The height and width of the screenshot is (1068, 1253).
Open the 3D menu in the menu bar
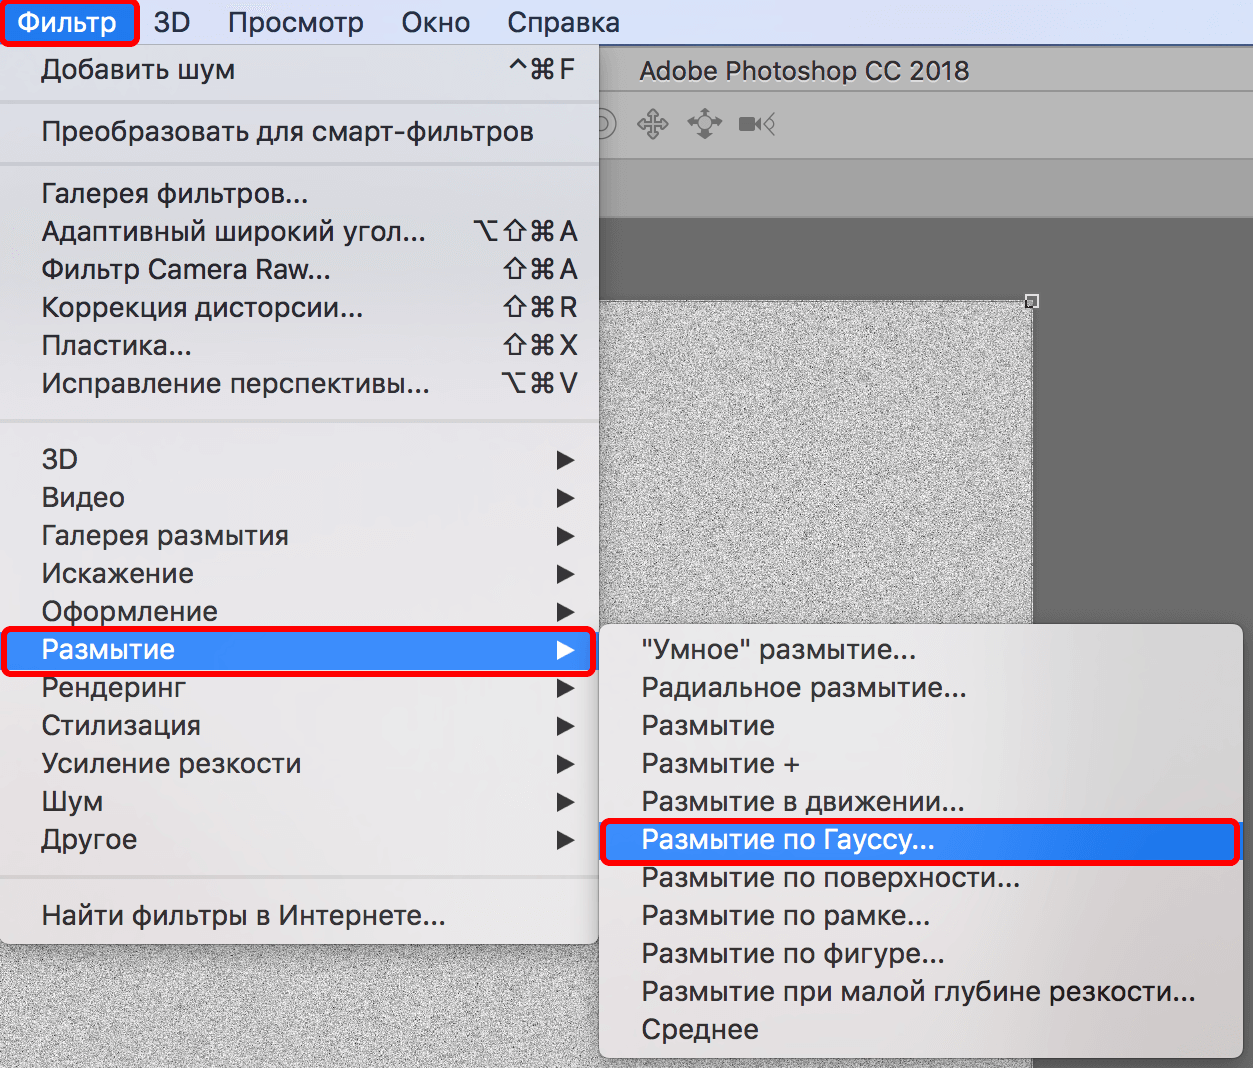pos(171,22)
